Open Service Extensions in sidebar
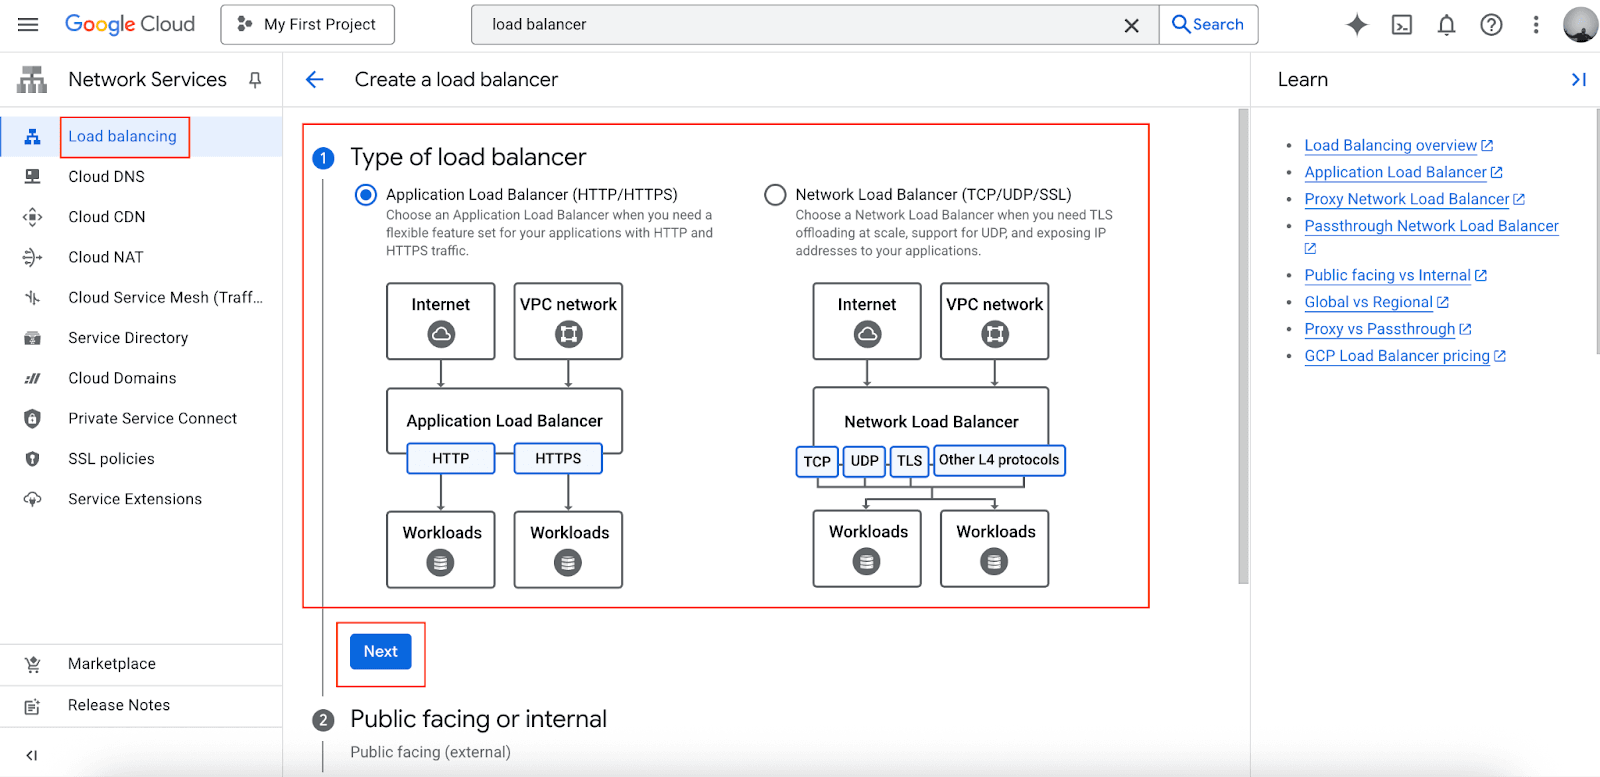The width and height of the screenshot is (1600, 777). [135, 499]
